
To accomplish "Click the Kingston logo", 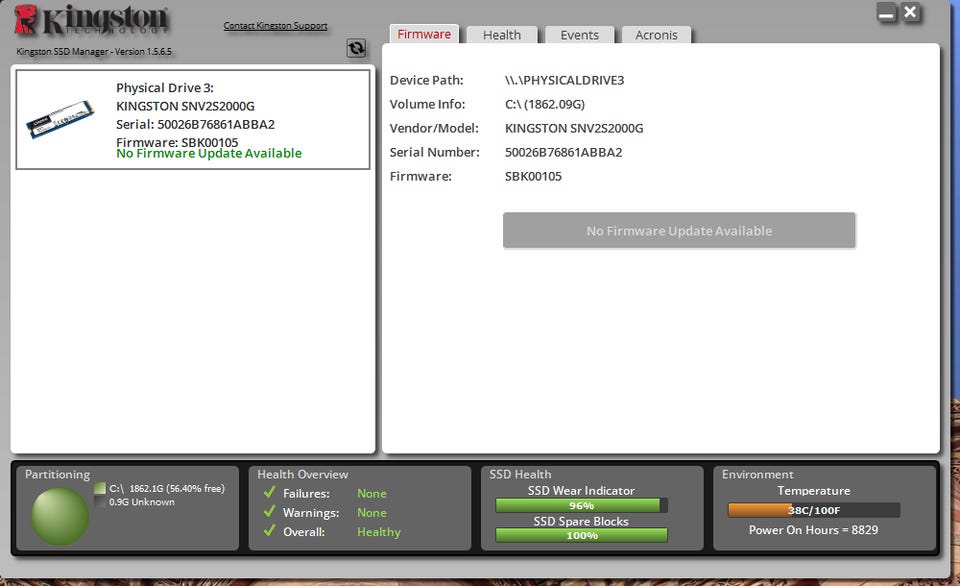I will pos(91,20).
